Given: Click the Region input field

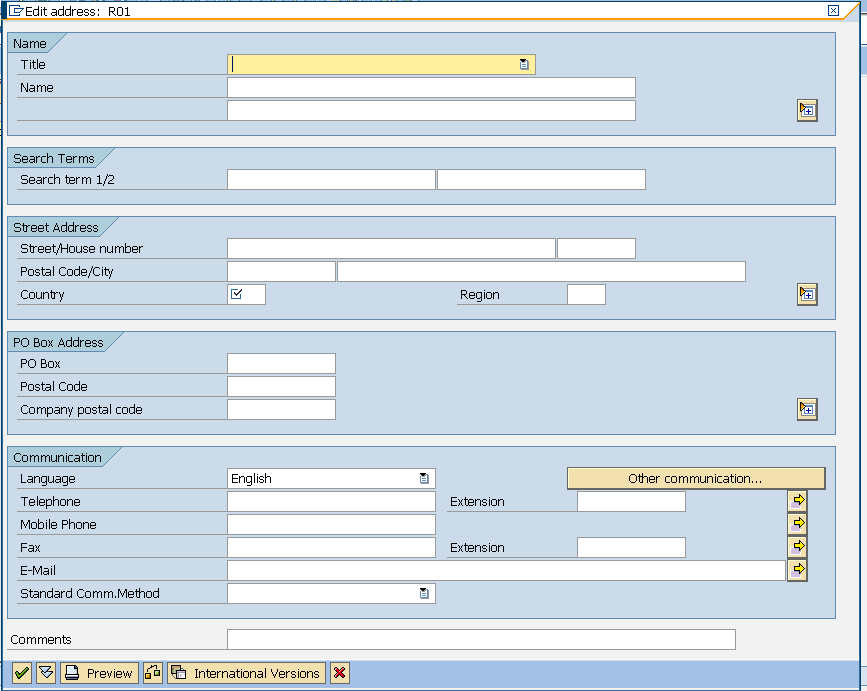Looking at the screenshot, I should coord(586,294).
